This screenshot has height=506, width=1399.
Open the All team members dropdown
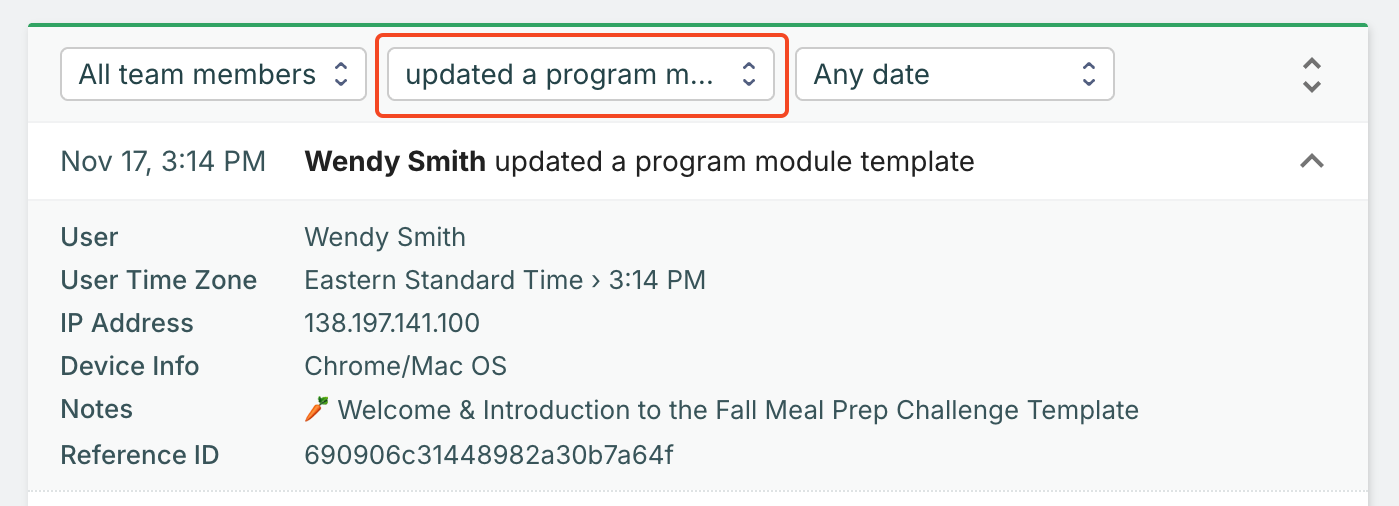coord(212,75)
